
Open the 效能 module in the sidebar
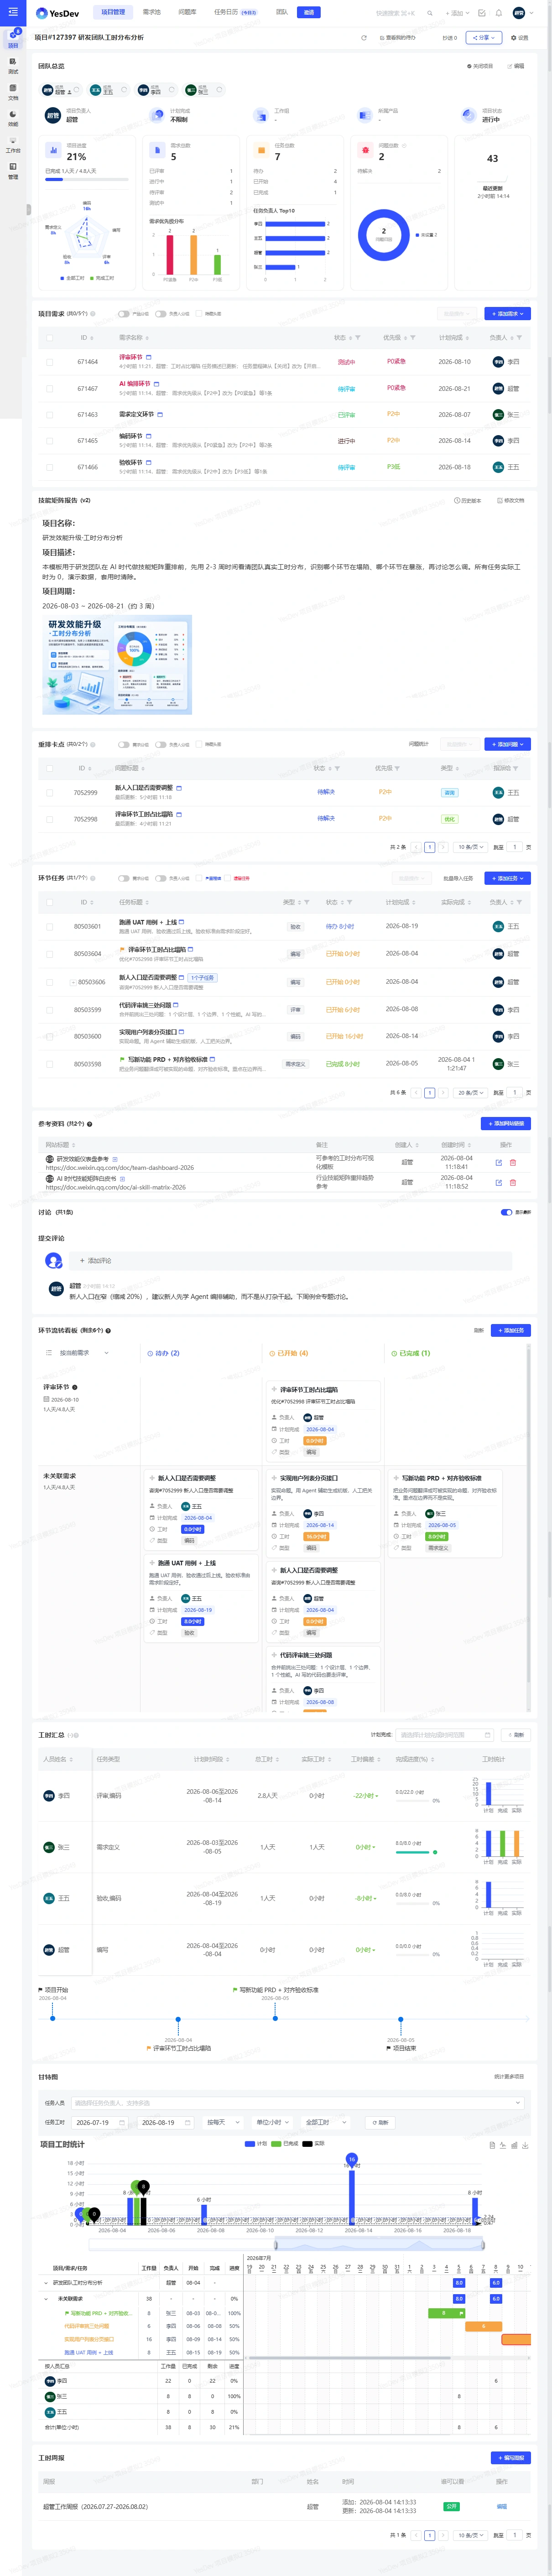[13, 118]
